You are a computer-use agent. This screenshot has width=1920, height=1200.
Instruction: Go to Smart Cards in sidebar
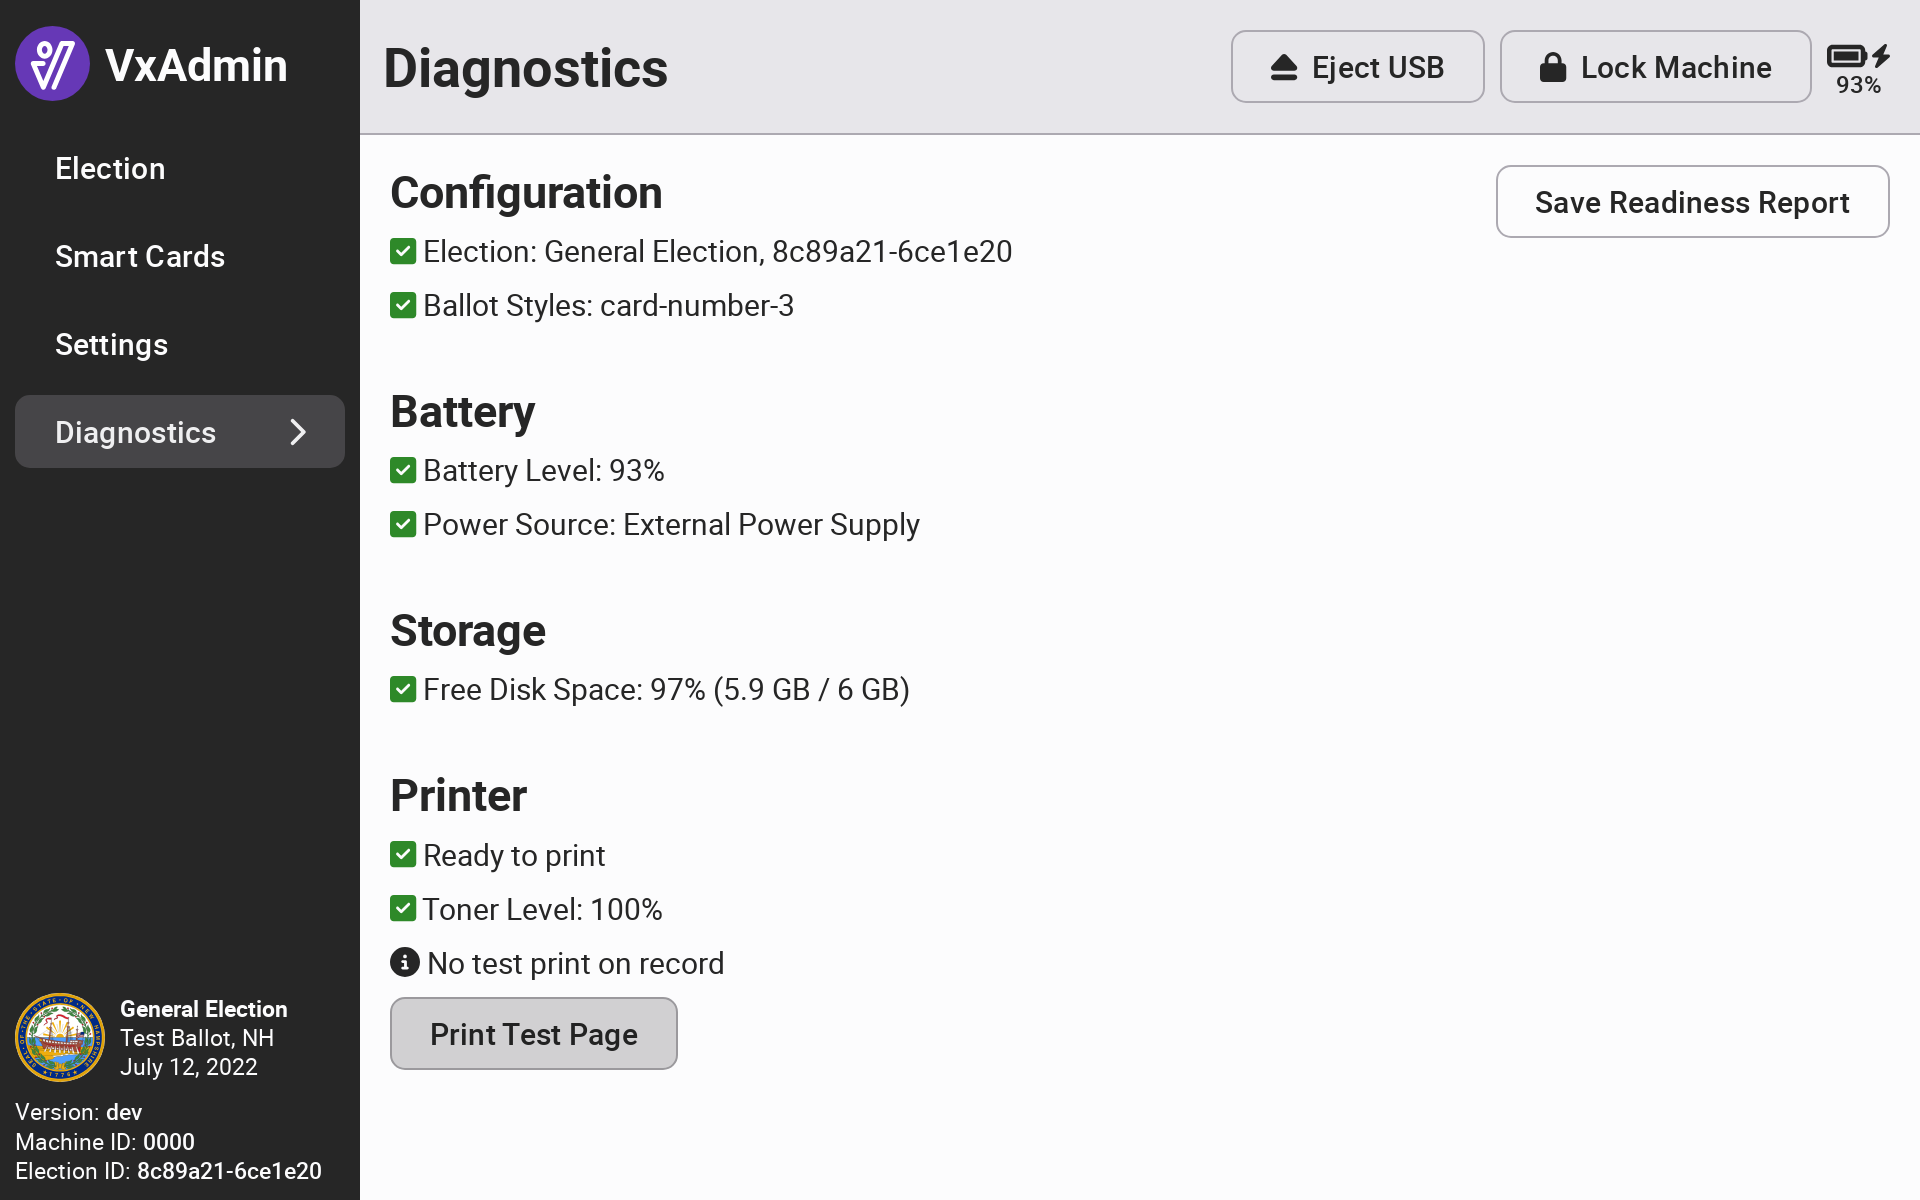tap(140, 256)
